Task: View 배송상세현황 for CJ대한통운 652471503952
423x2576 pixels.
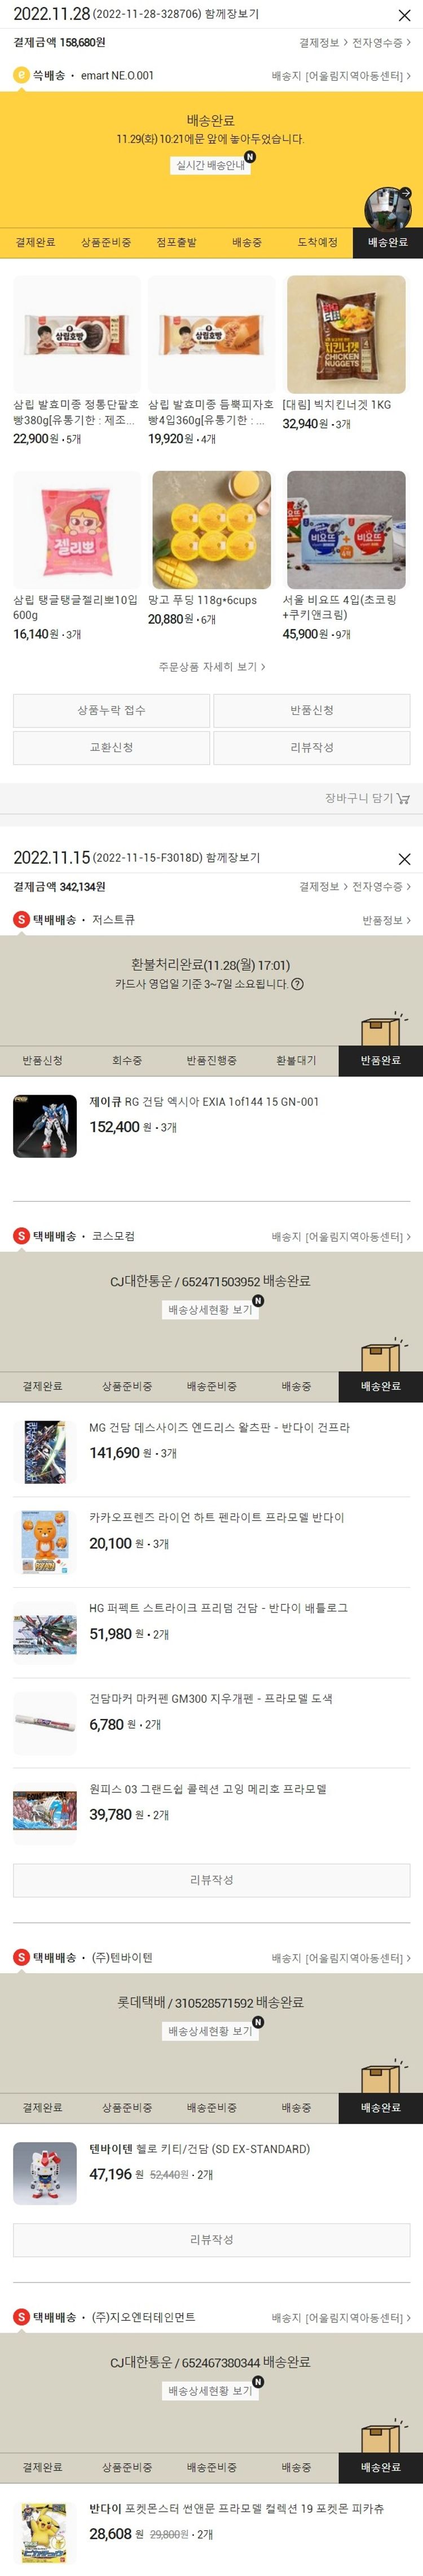Action: pyautogui.click(x=211, y=1309)
